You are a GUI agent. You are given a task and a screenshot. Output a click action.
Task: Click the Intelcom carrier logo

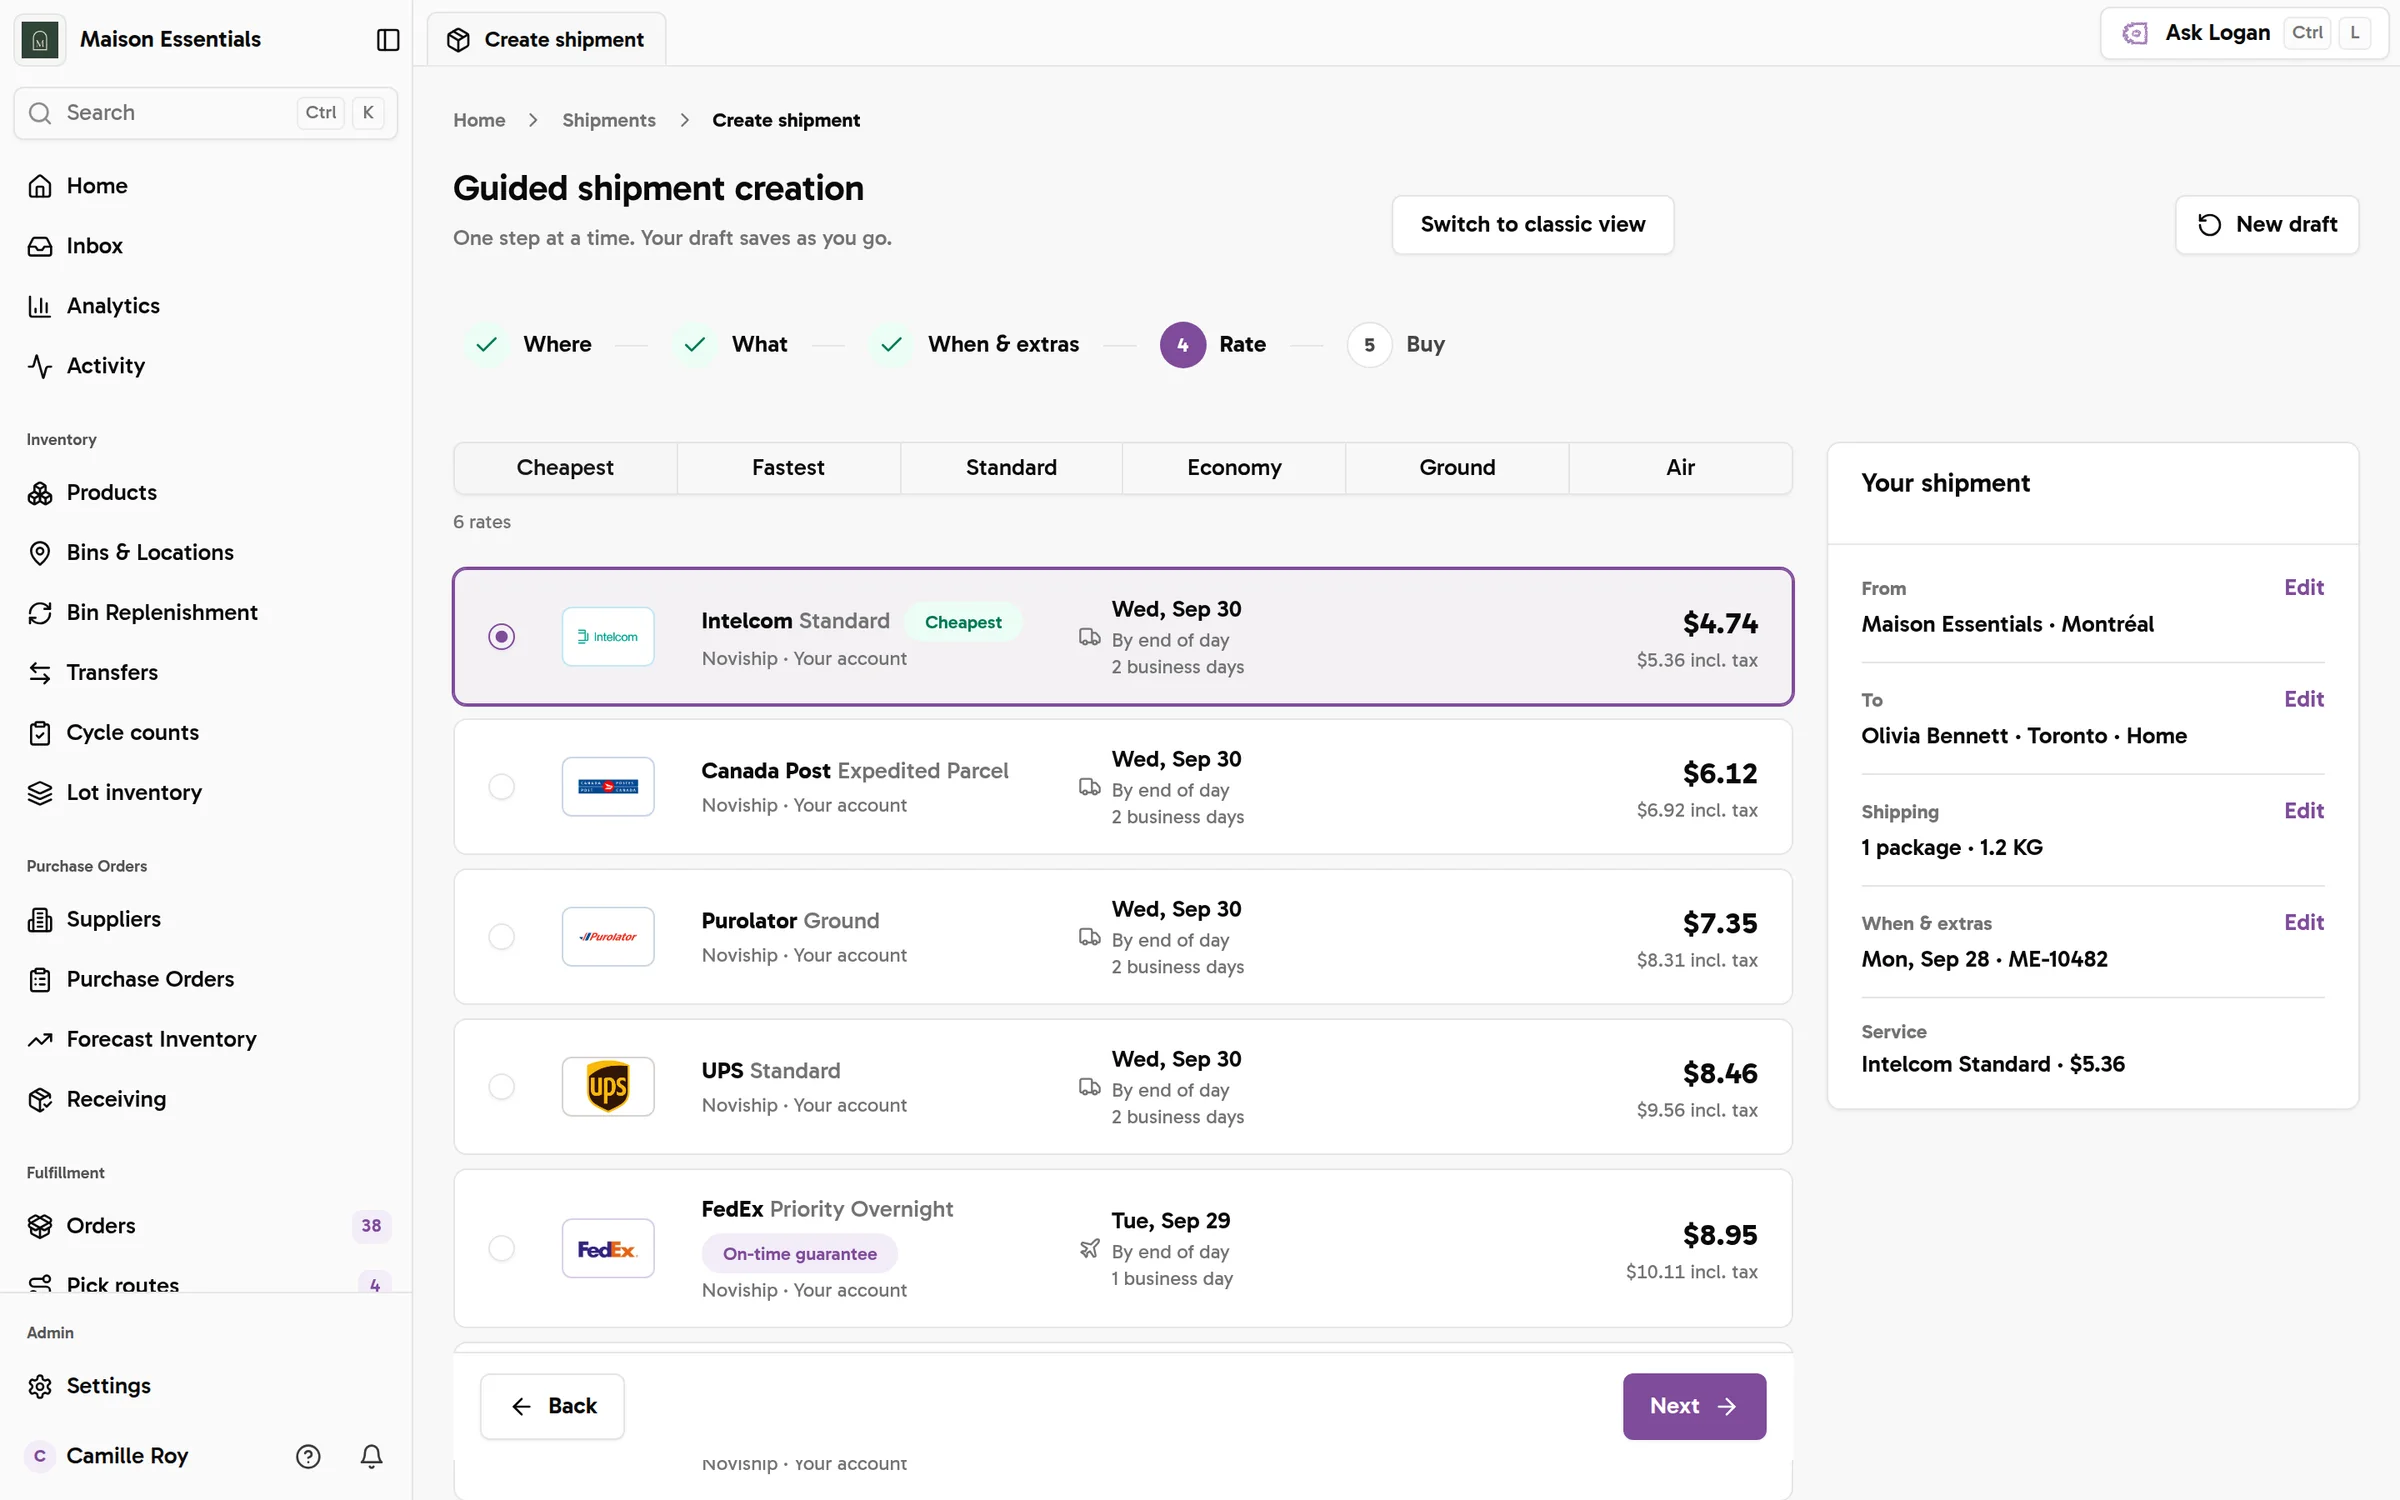(608, 636)
